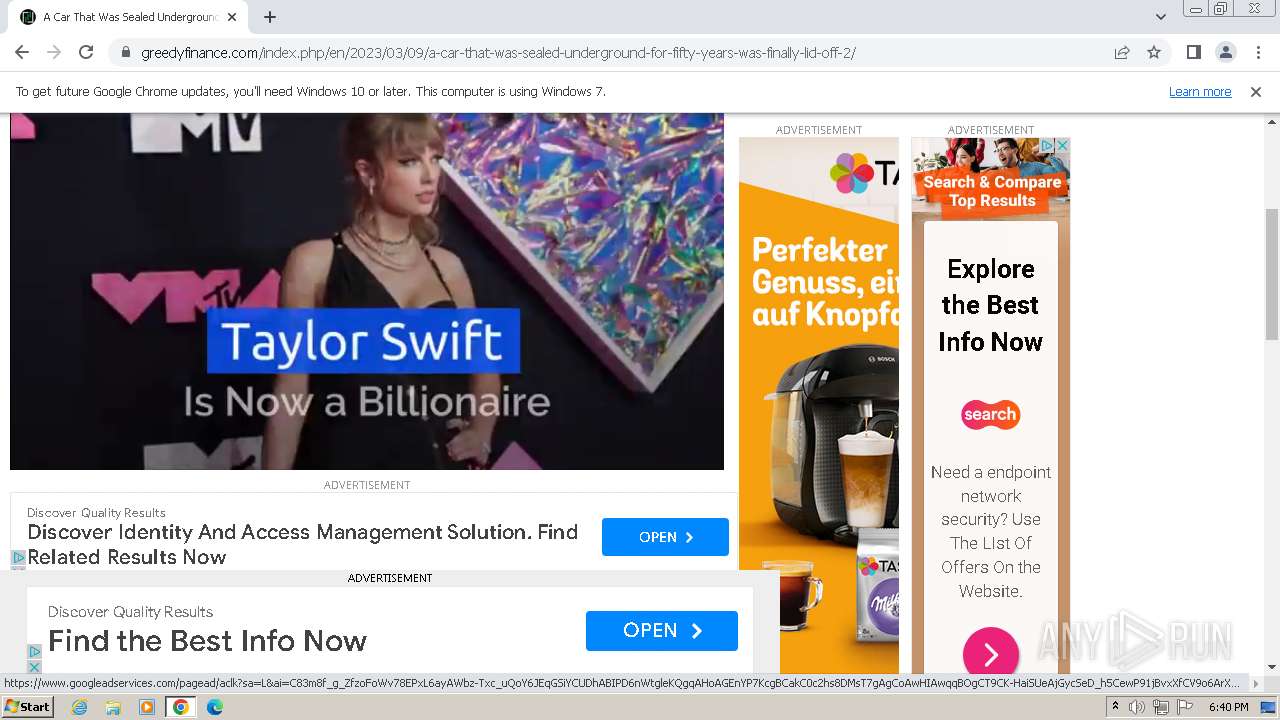Click AdChoices icon on Search & Compare ad
Image resolution: width=1280 pixels, height=720 pixels.
click(1047, 145)
